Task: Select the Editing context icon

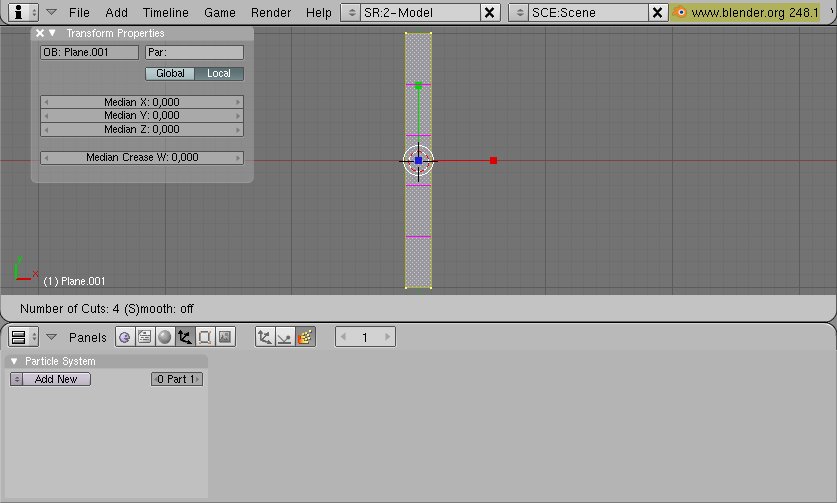Action: click(204, 337)
